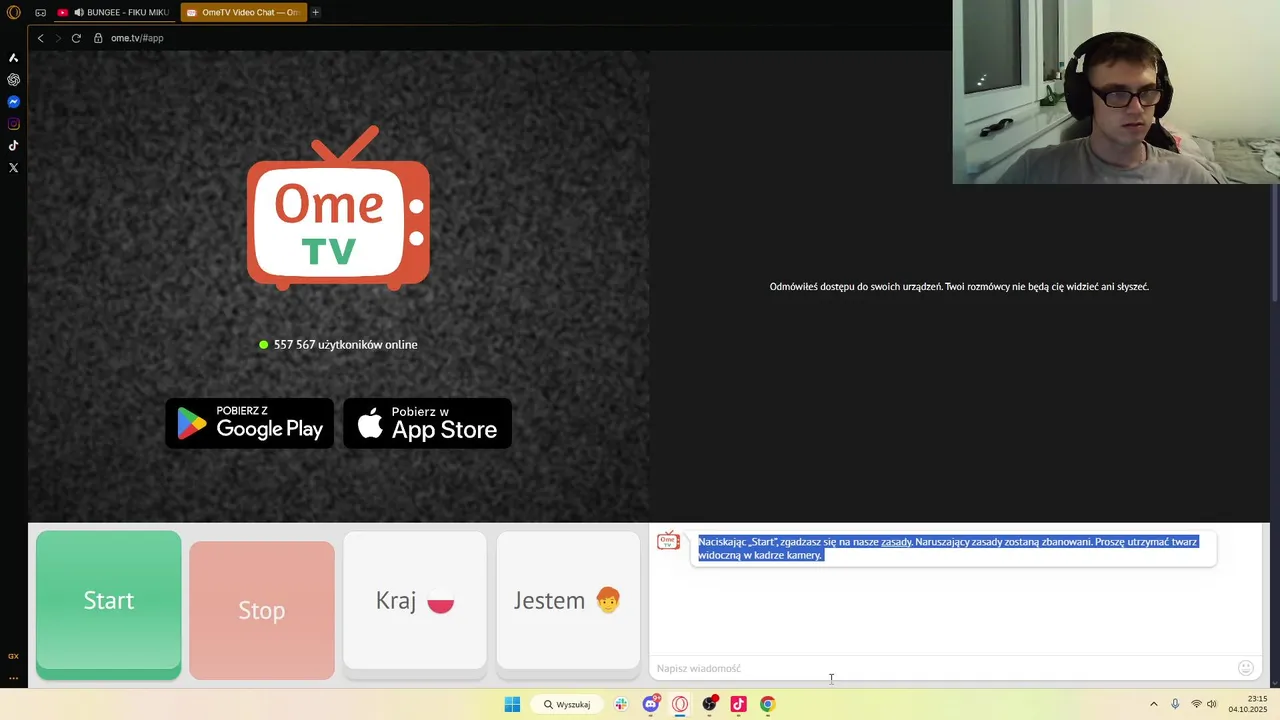Mute the BUNGEE tab via speaker icon

pos(79,12)
